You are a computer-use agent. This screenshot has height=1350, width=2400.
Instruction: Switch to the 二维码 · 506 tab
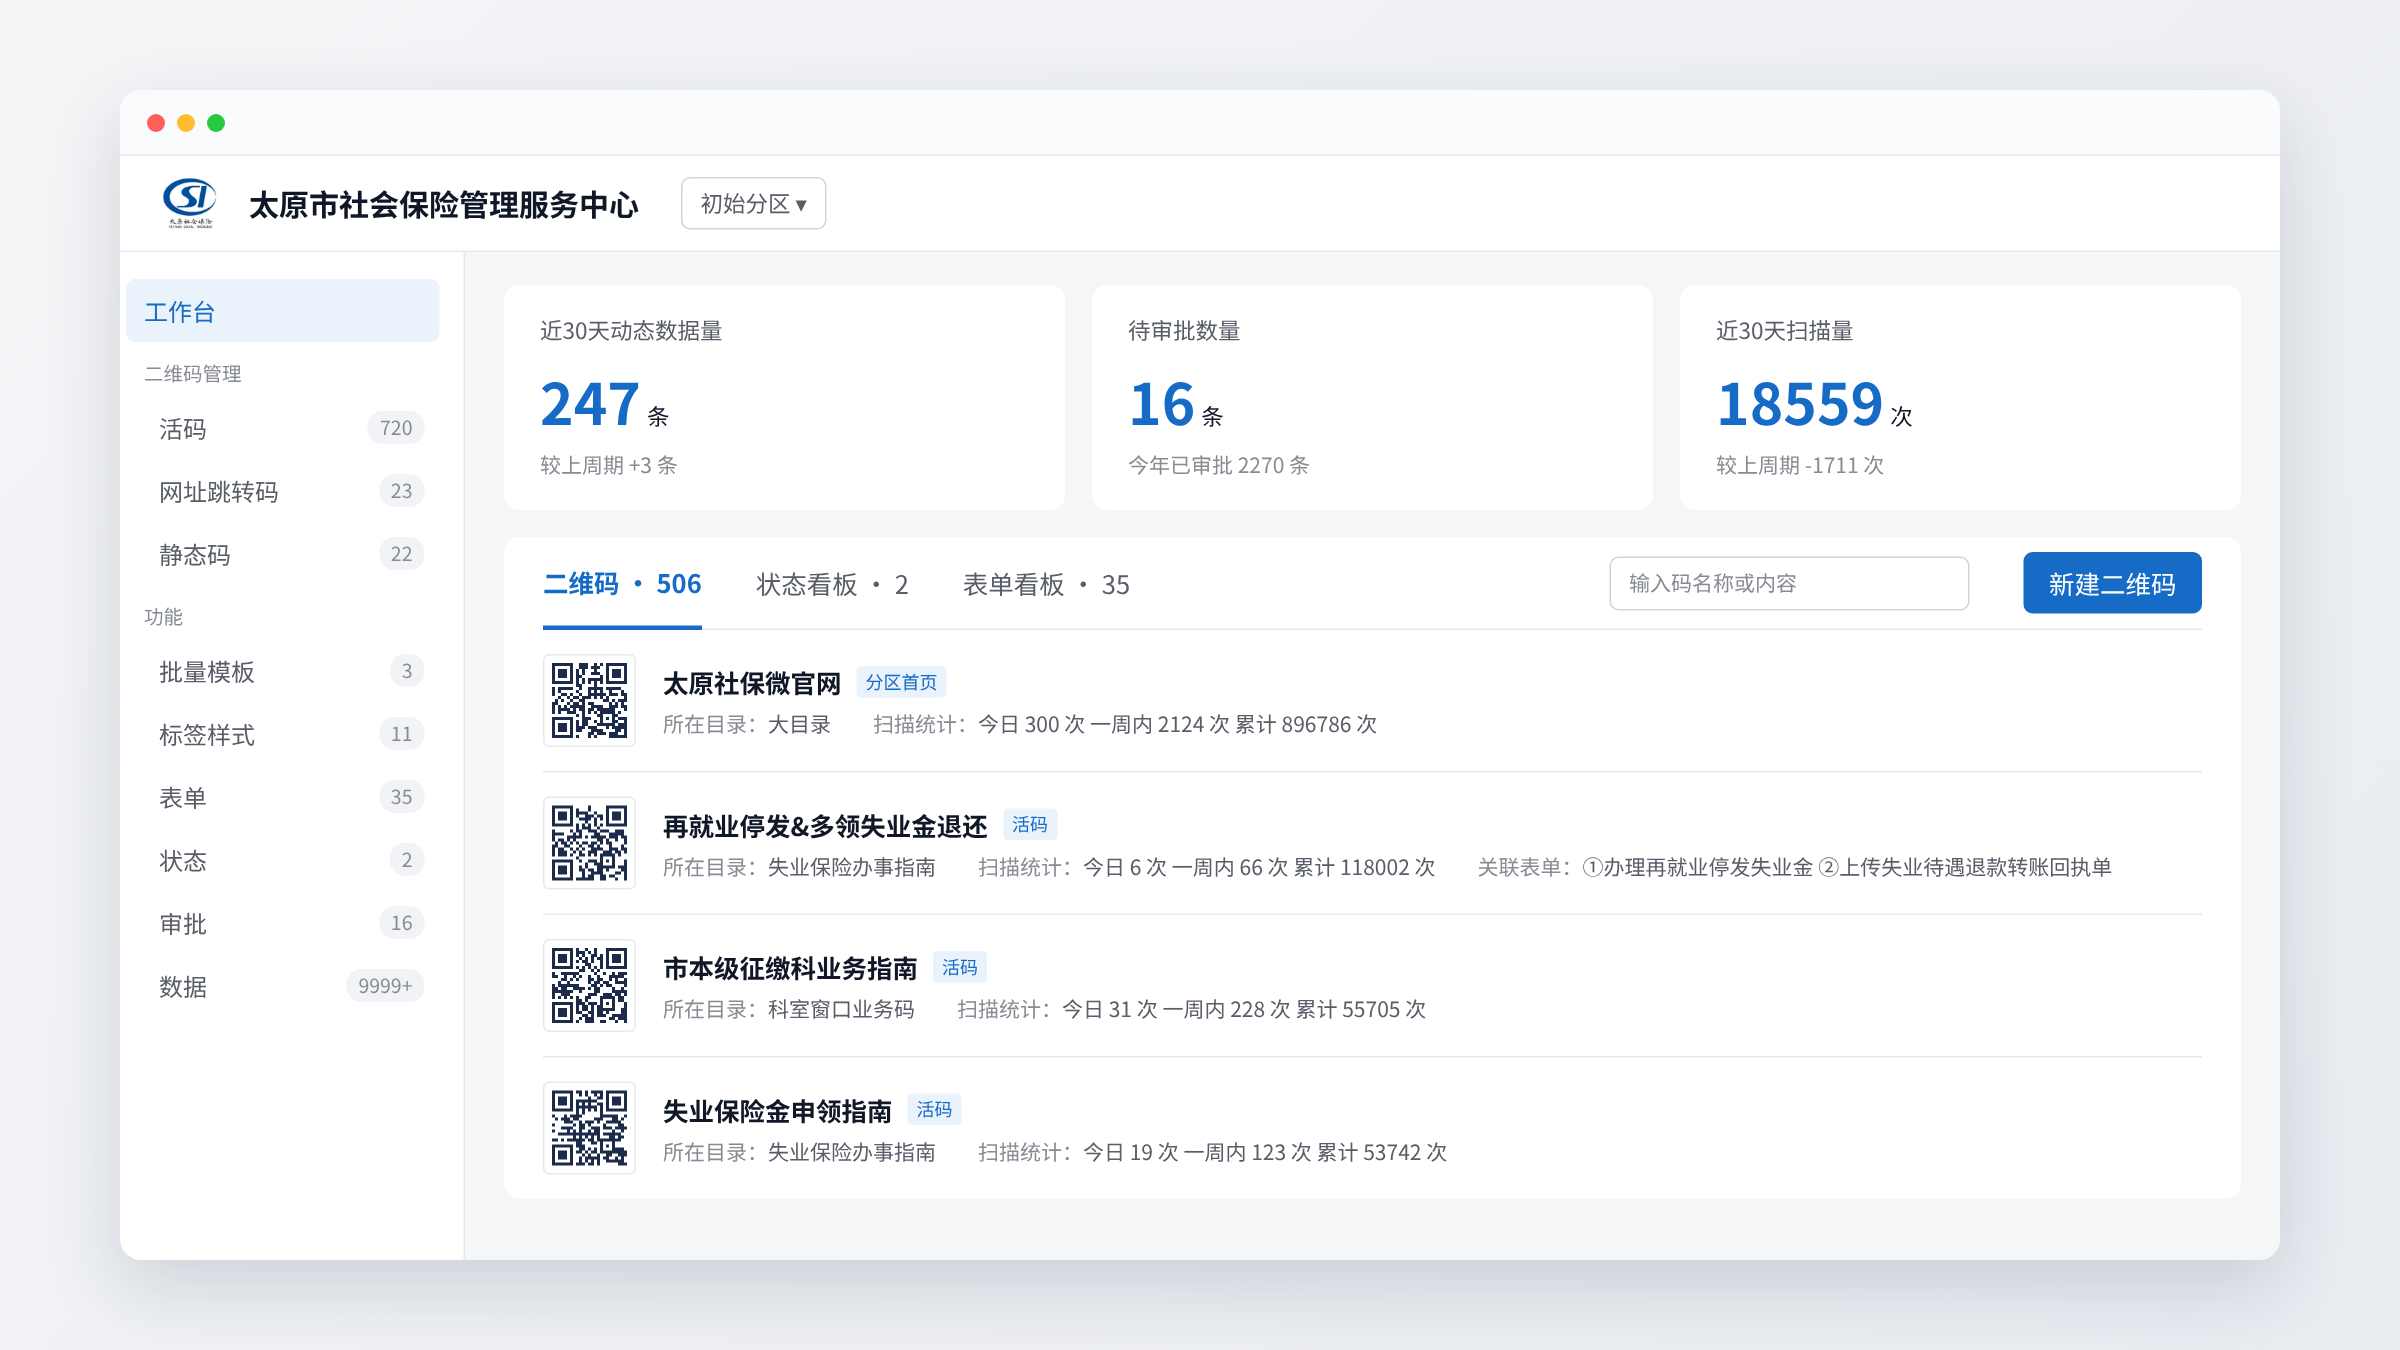pos(622,584)
